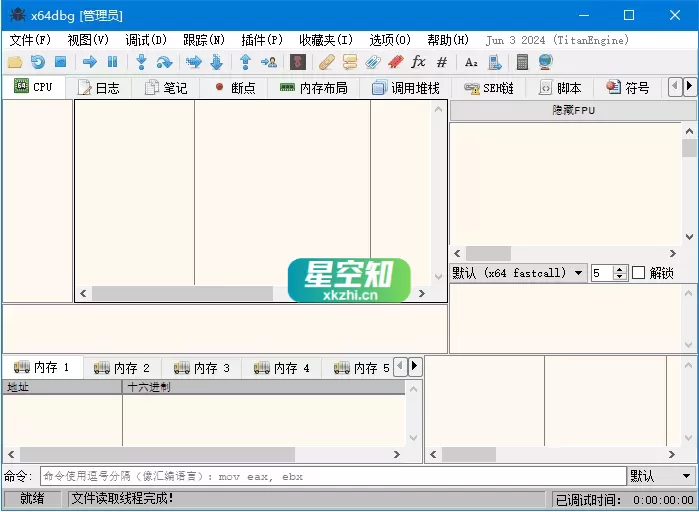Open the variables hash icon

(x=442, y=62)
